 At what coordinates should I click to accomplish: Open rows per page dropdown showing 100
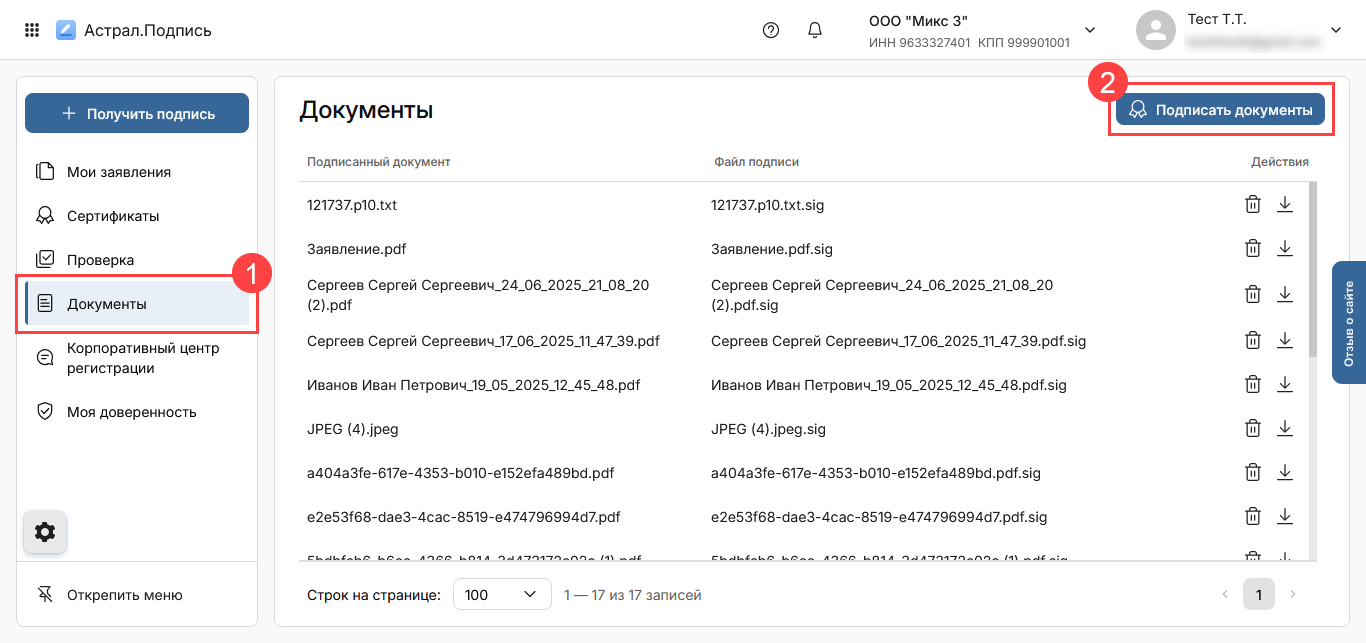502,595
